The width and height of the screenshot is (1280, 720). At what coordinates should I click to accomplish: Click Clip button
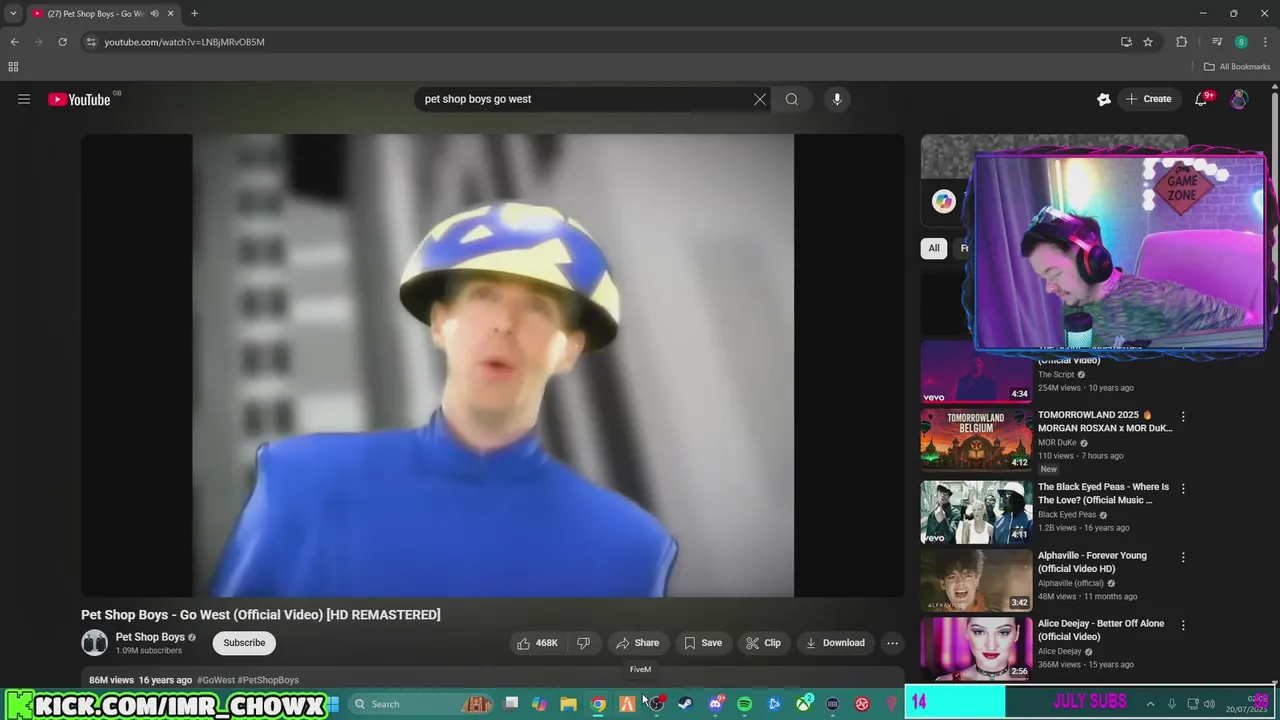tap(763, 643)
